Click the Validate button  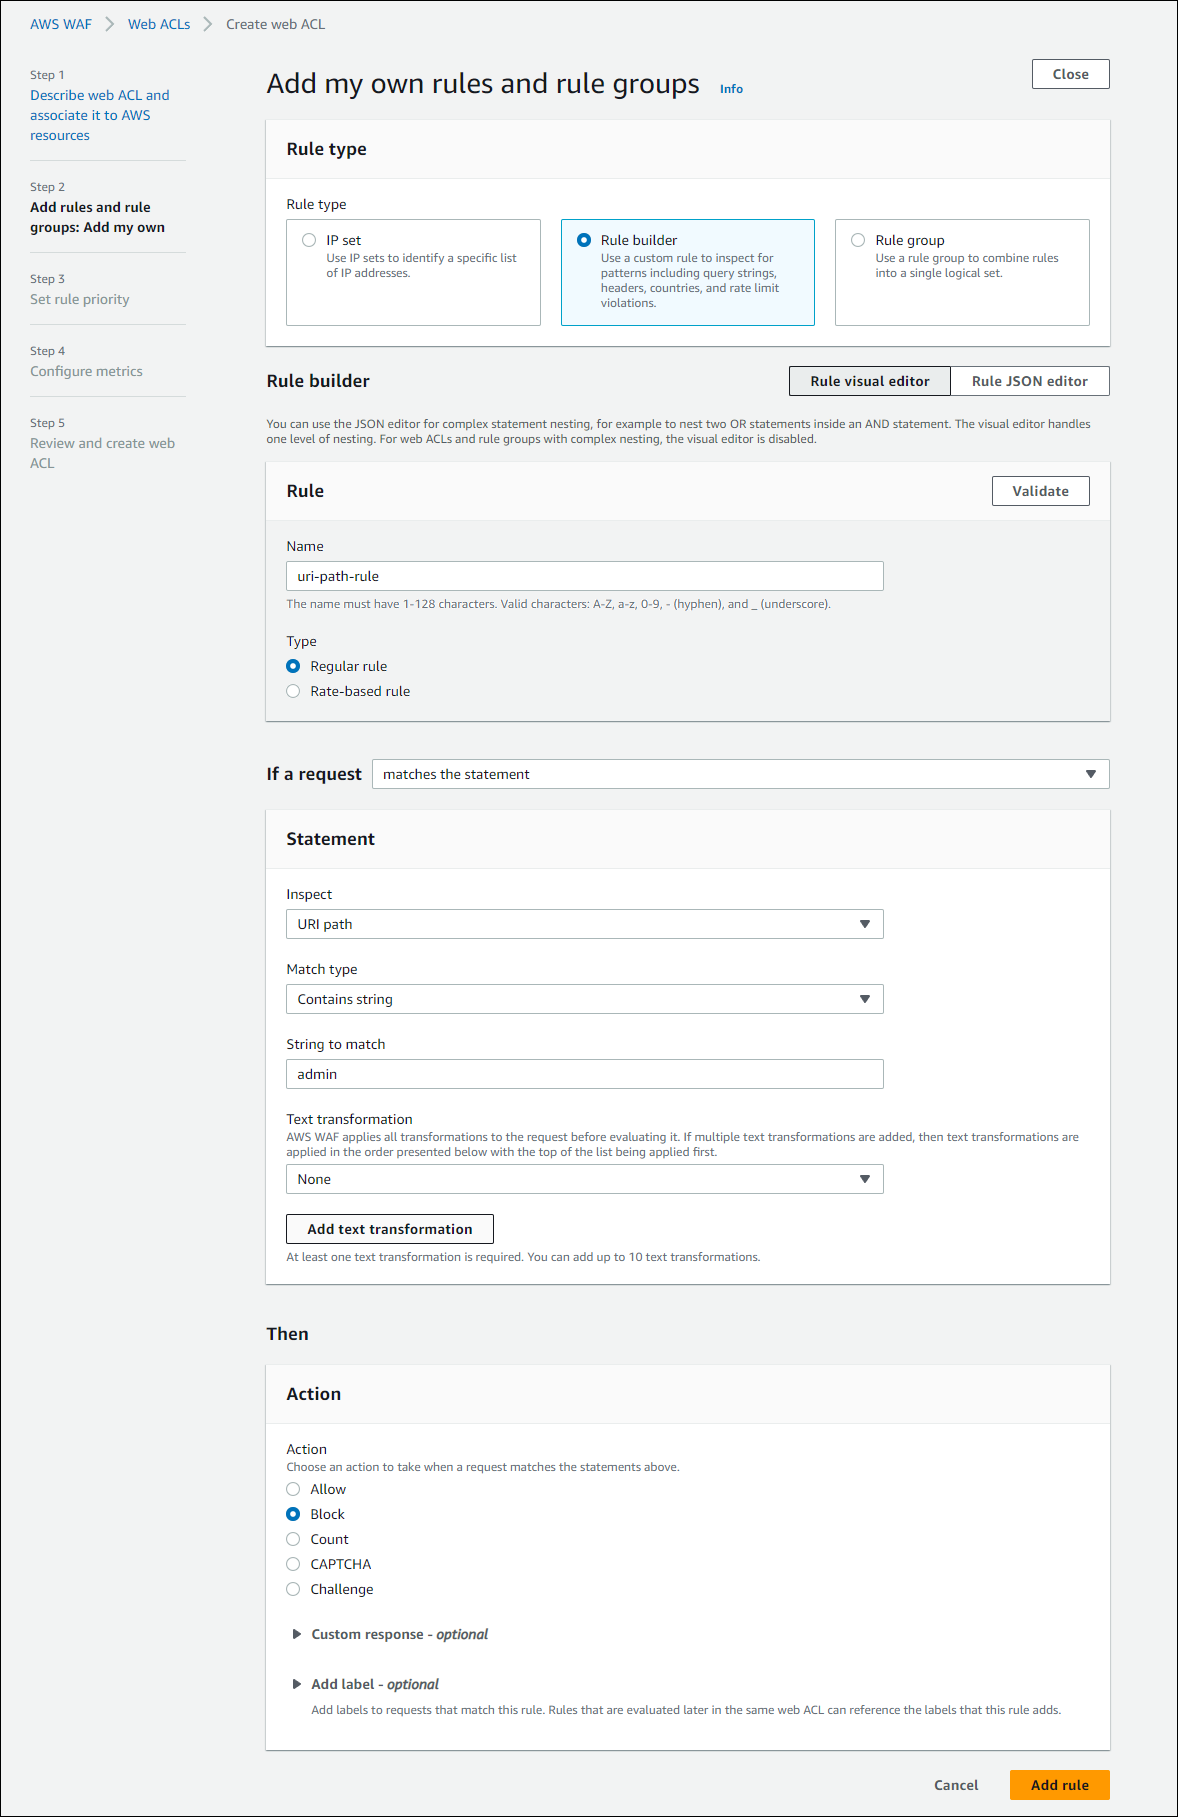pyautogui.click(x=1041, y=491)
